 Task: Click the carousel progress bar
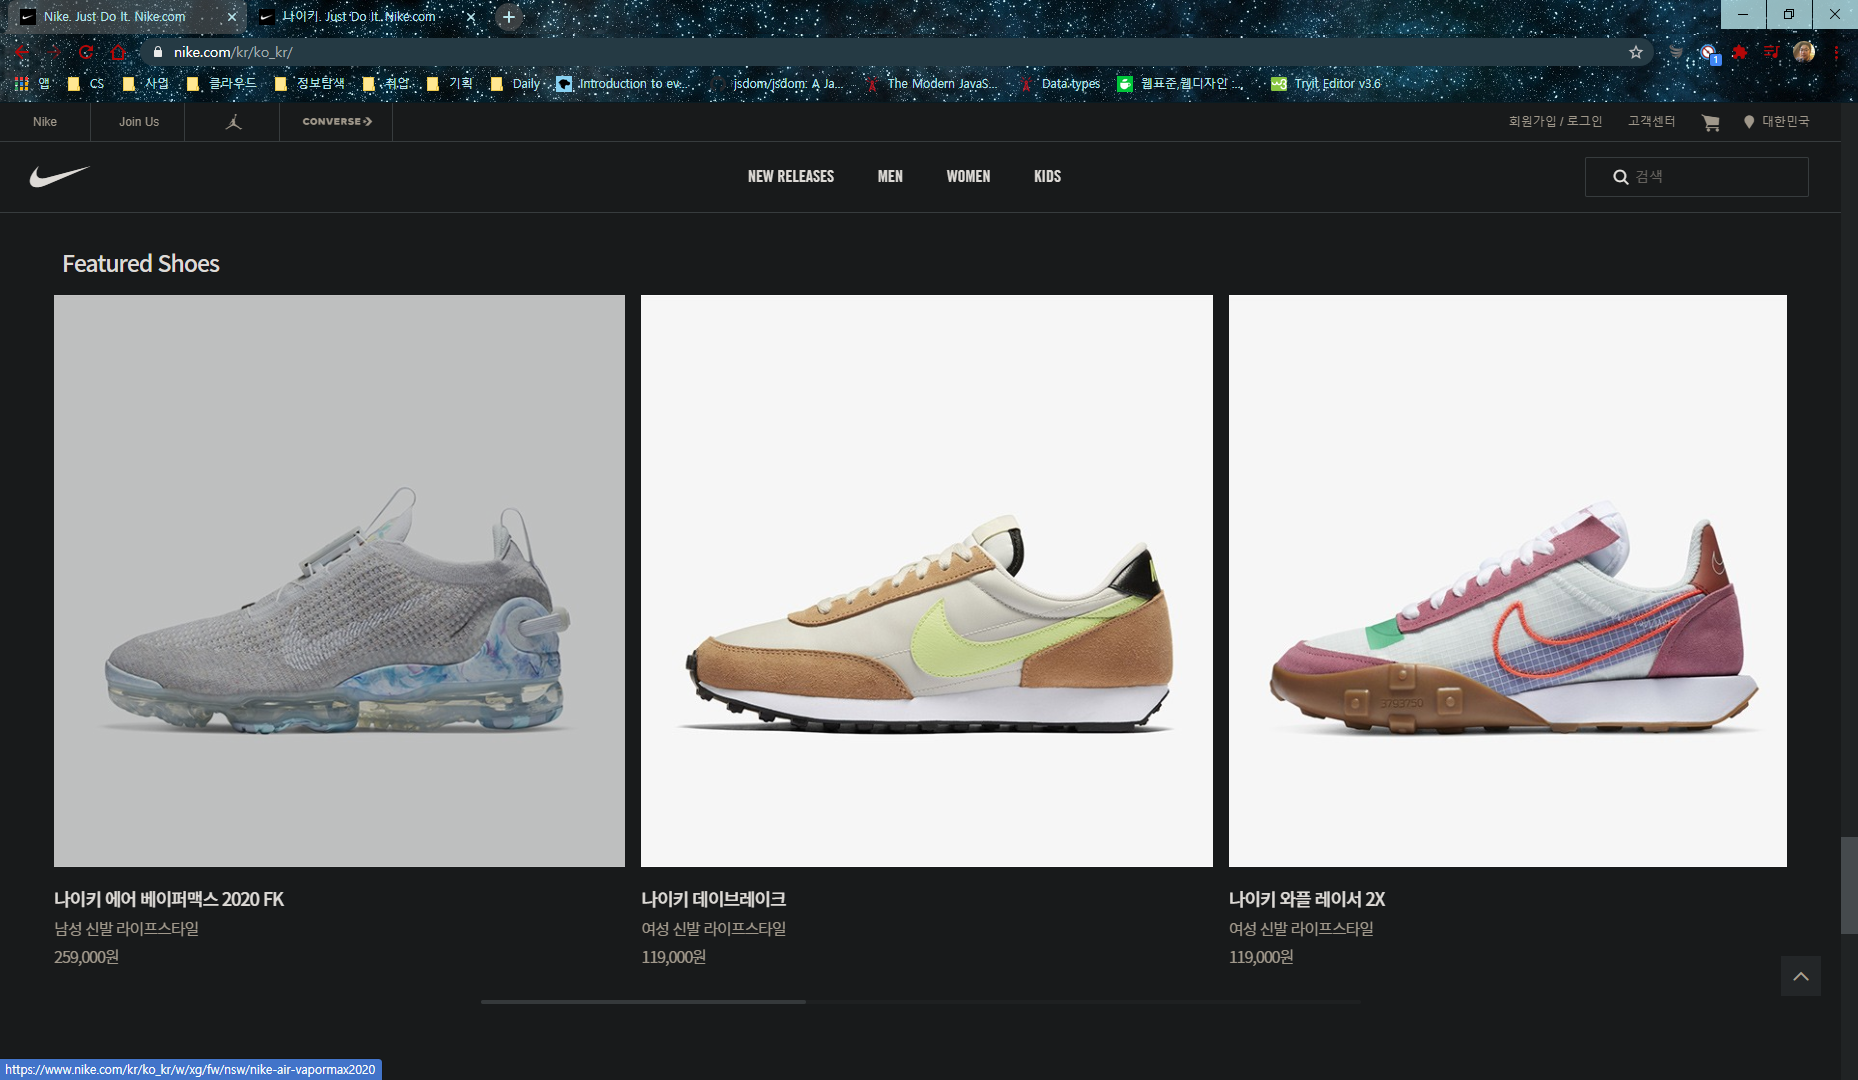pyautogui.click(x=920, y=1001)
